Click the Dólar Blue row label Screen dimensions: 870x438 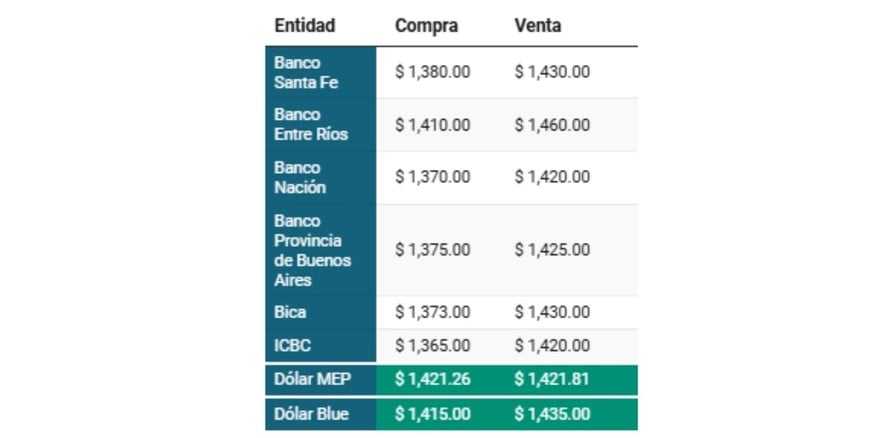[x=312, y=414]
